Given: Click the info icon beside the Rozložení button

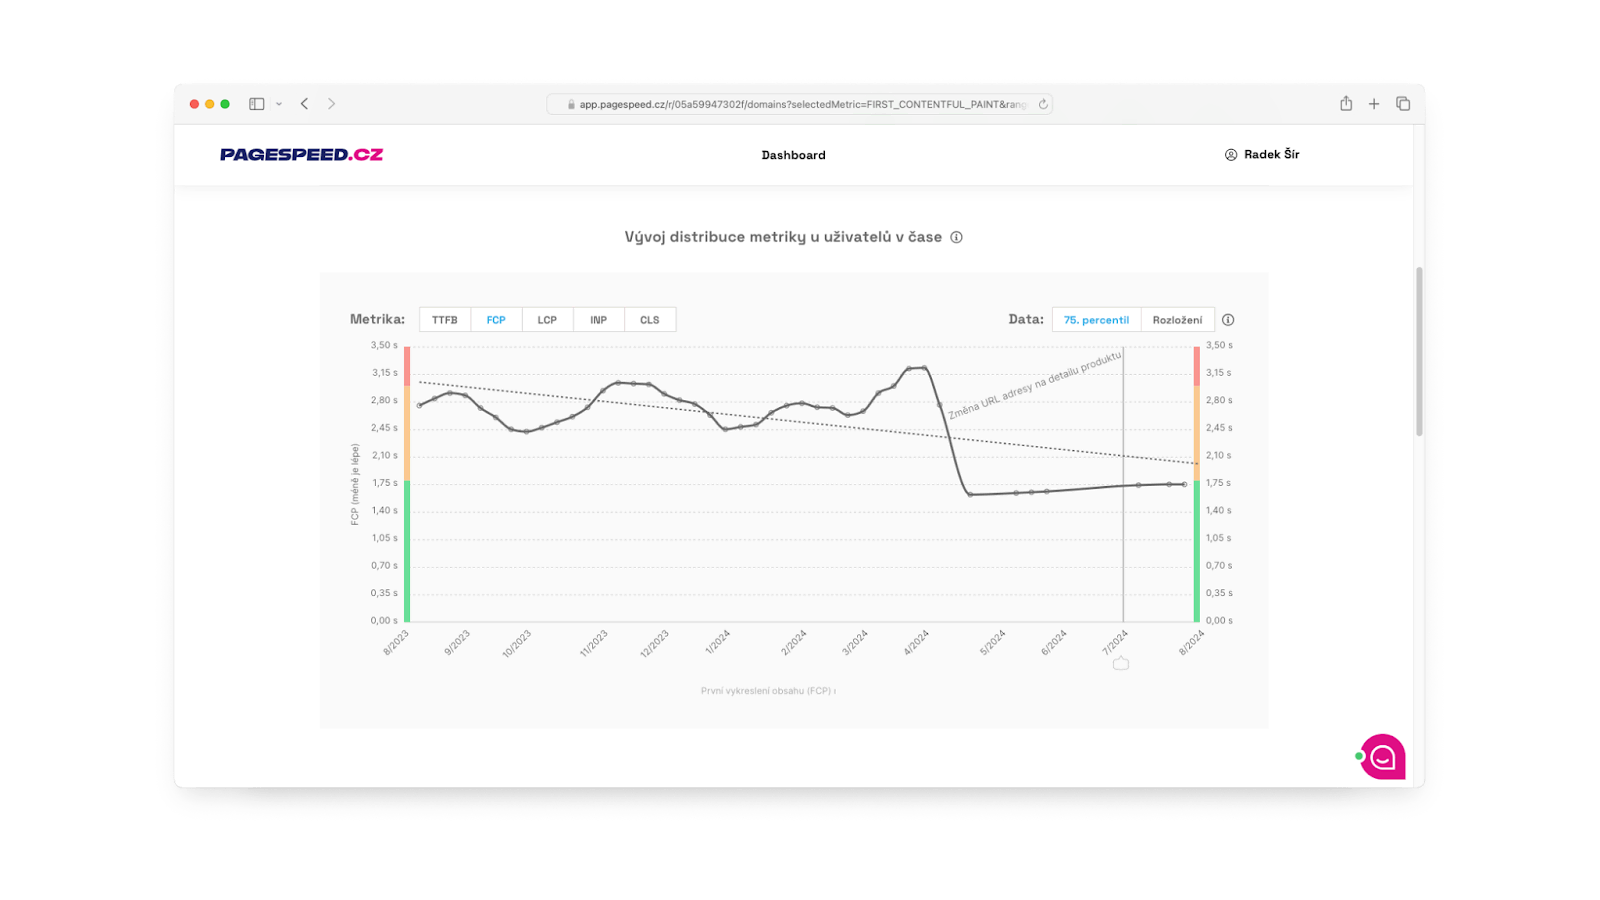Looking at the screenshot, I should 1228,319.
